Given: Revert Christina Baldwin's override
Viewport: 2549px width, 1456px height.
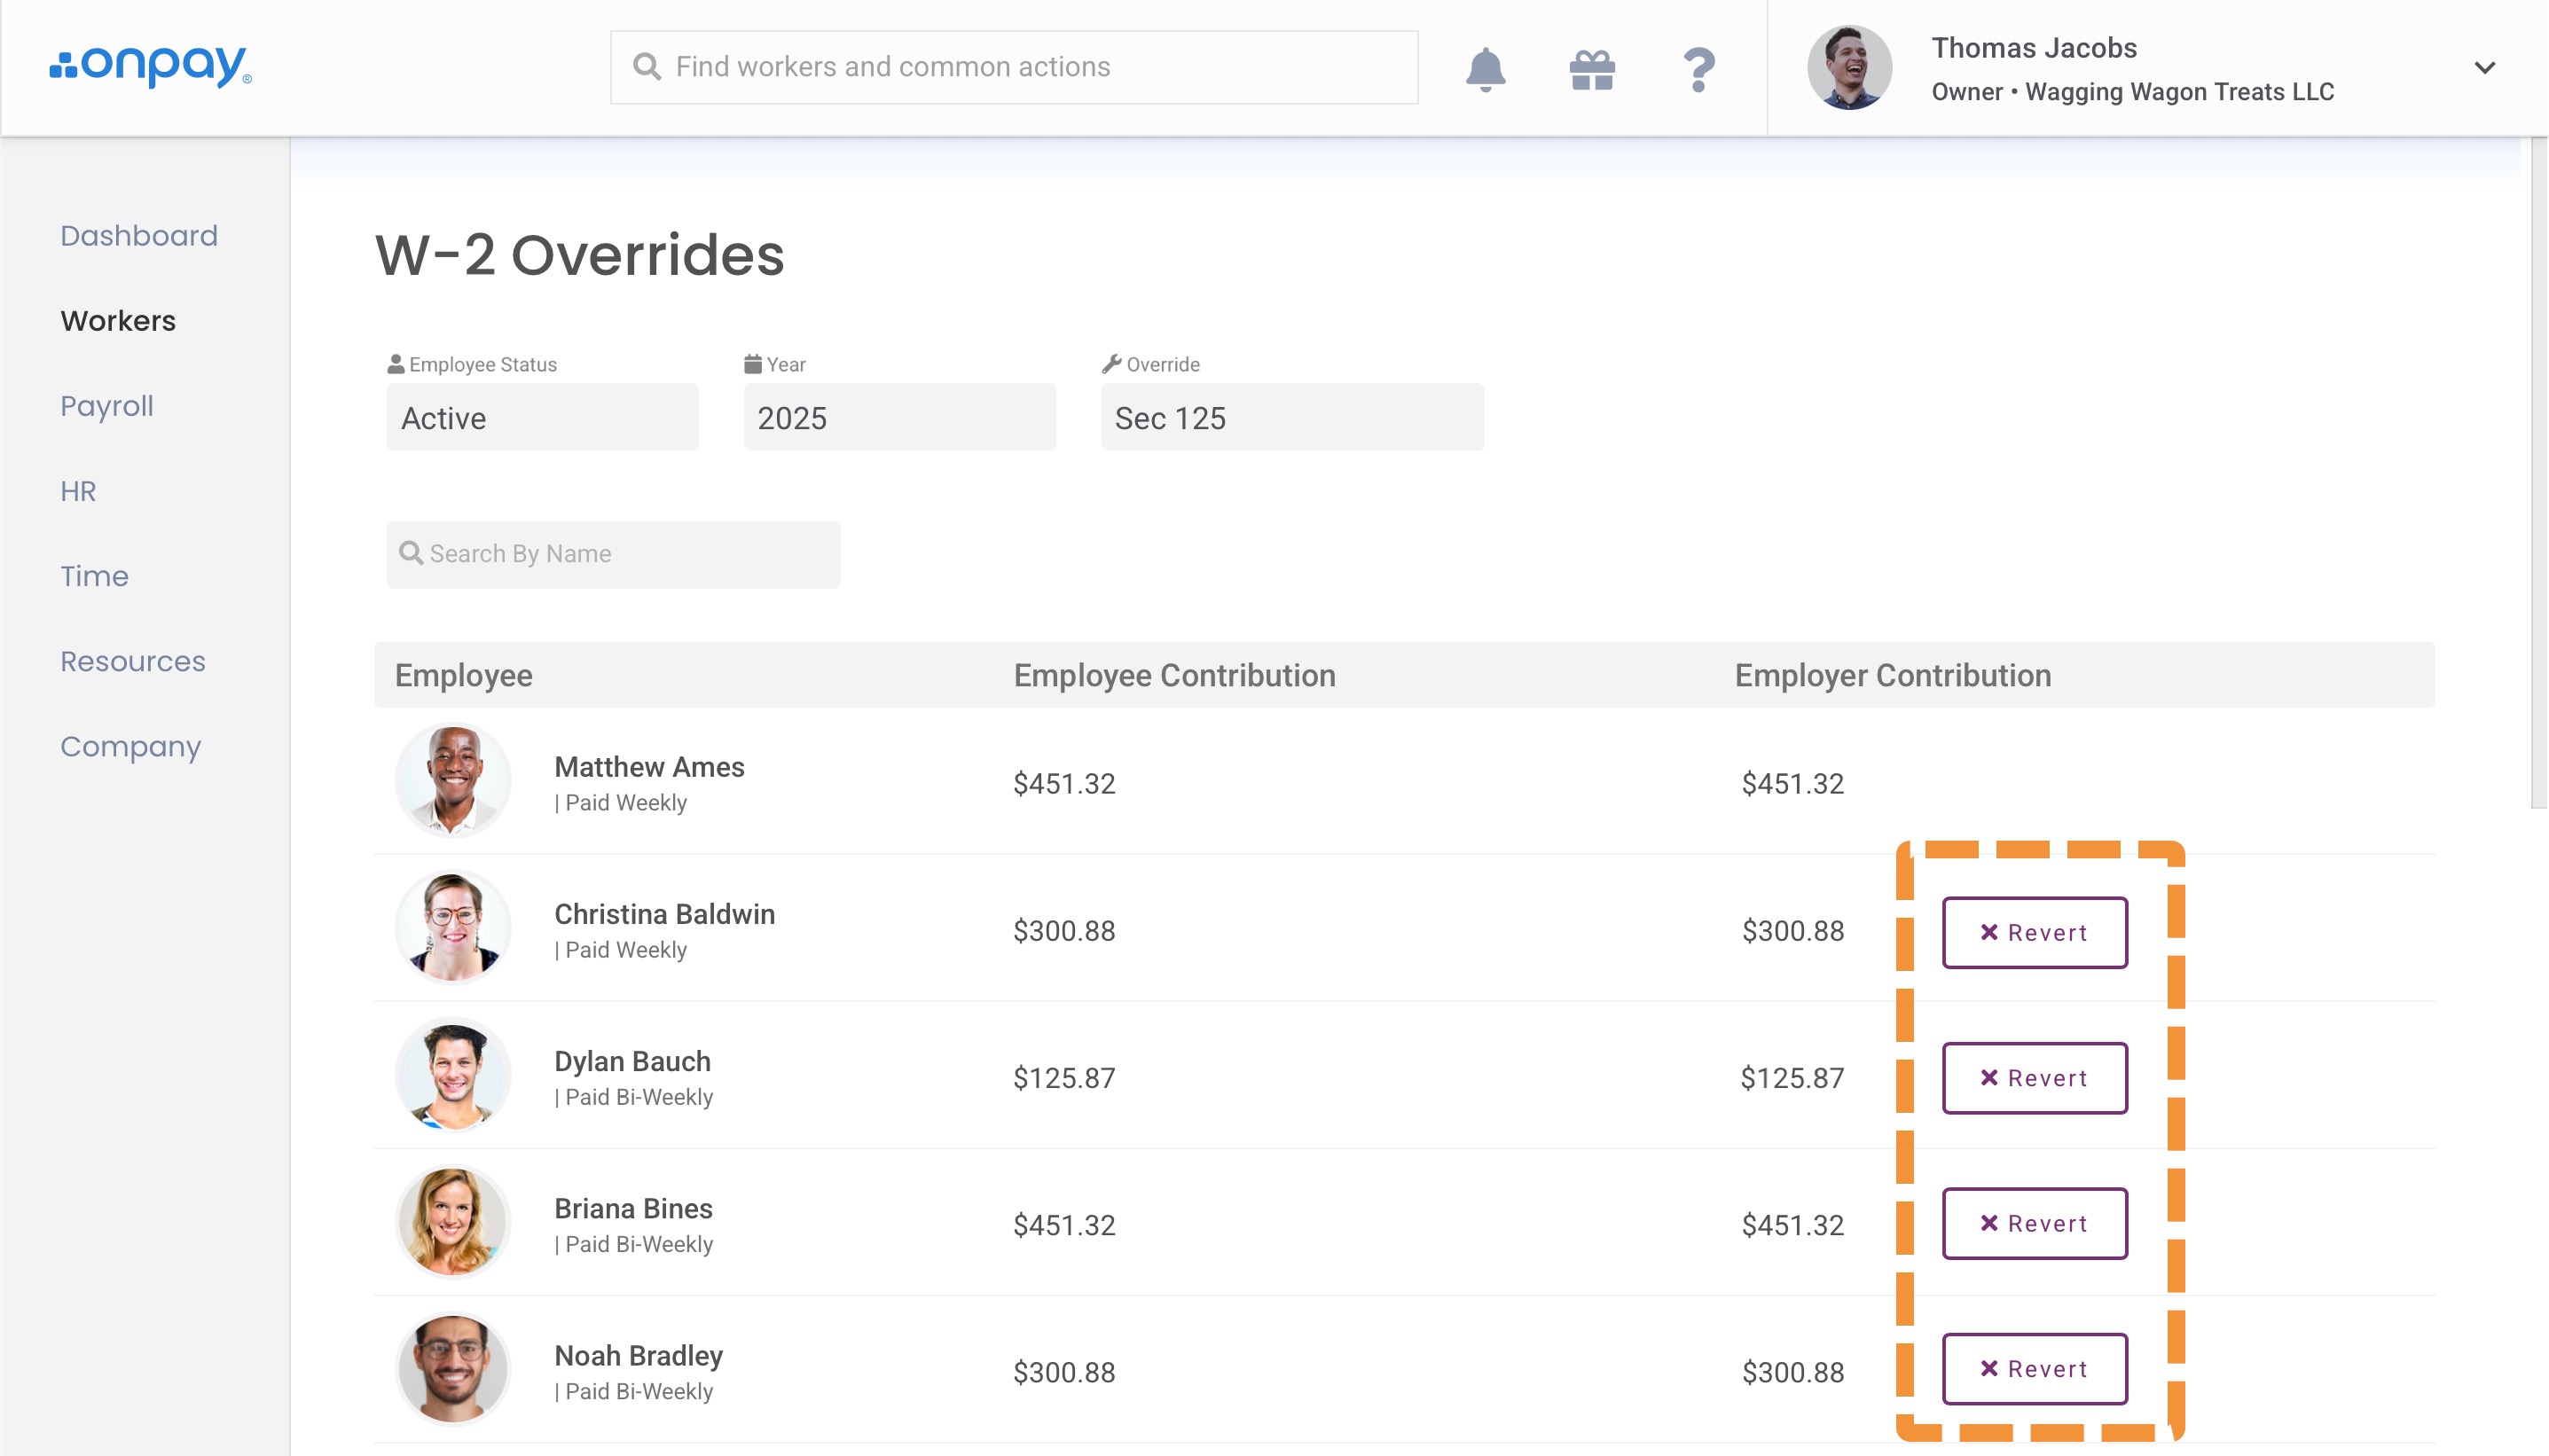Looking at the screenshot, I should click(x=2034, y=932).
